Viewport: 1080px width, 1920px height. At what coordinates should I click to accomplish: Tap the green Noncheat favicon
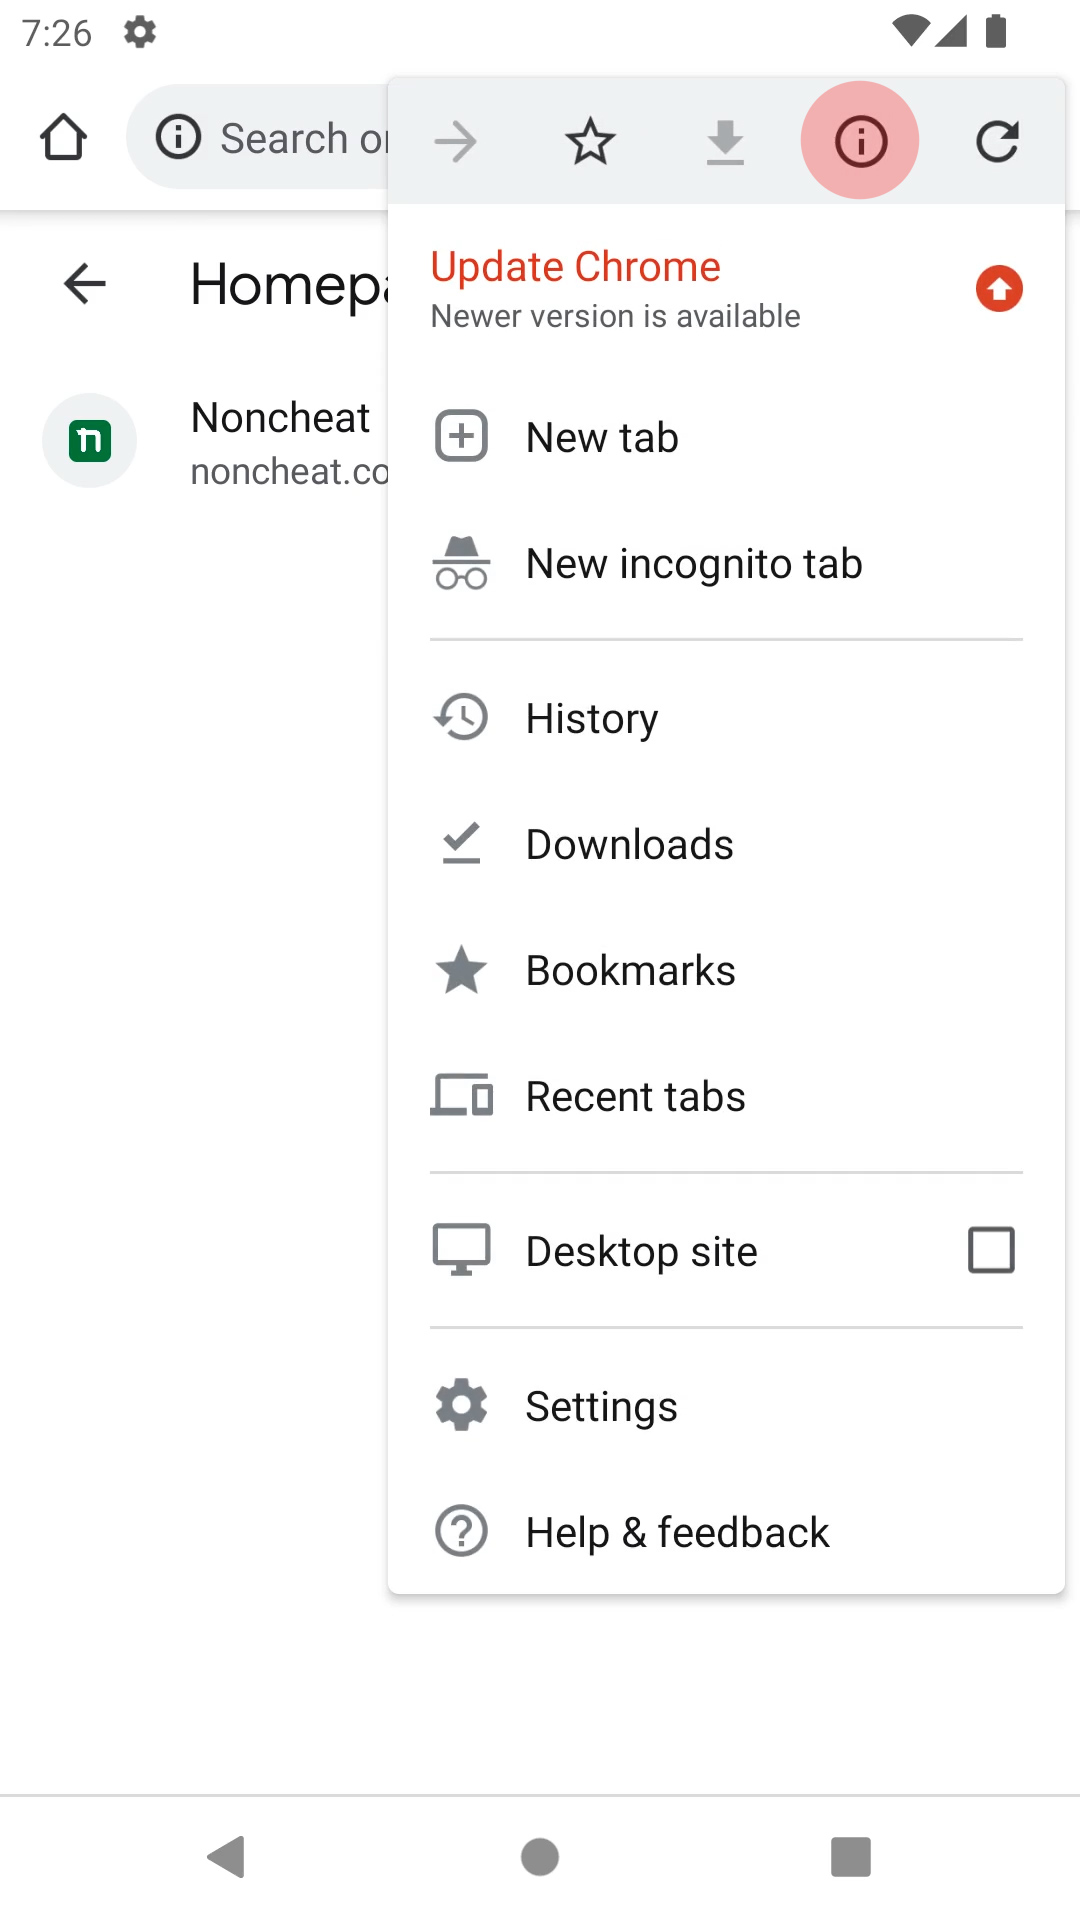[x=89, y=441]
